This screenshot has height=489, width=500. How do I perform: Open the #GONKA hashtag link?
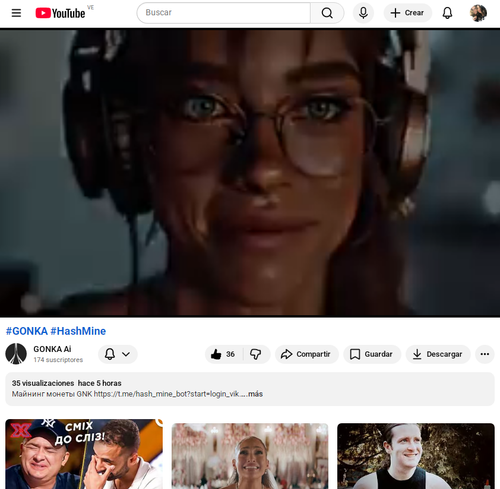click(27, 331)
